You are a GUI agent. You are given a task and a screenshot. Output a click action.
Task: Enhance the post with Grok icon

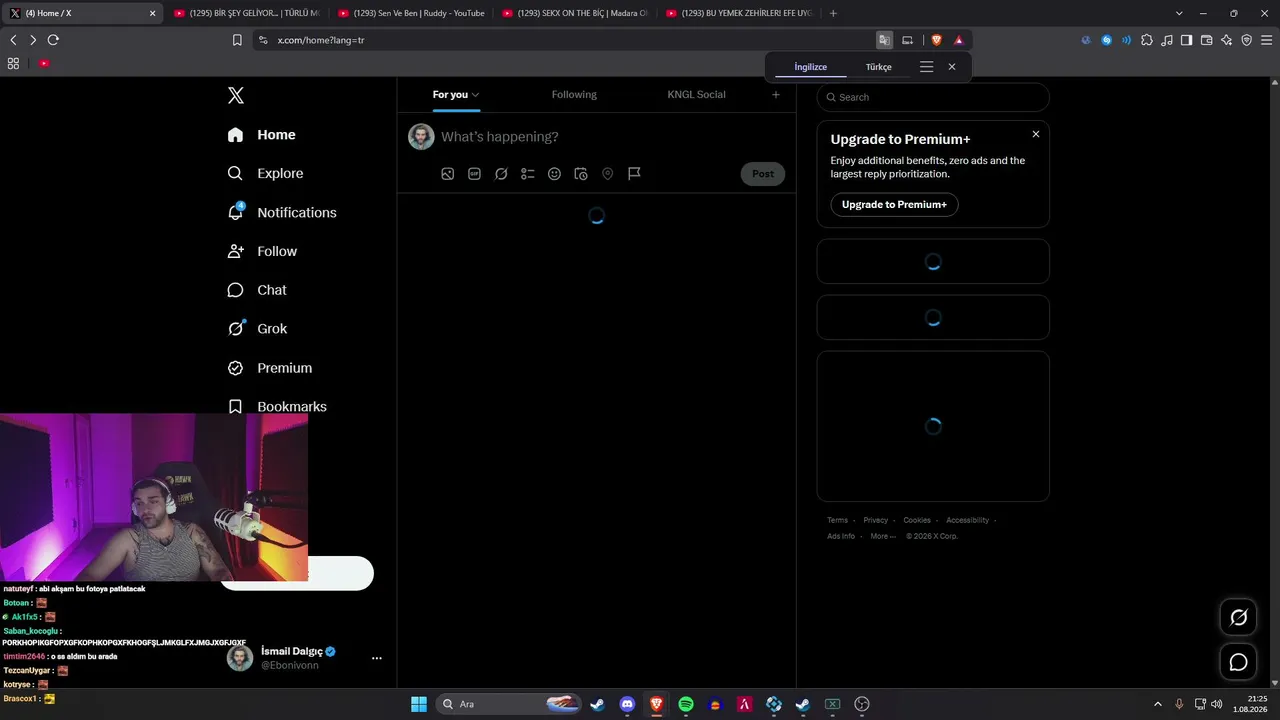pos(501,174)
